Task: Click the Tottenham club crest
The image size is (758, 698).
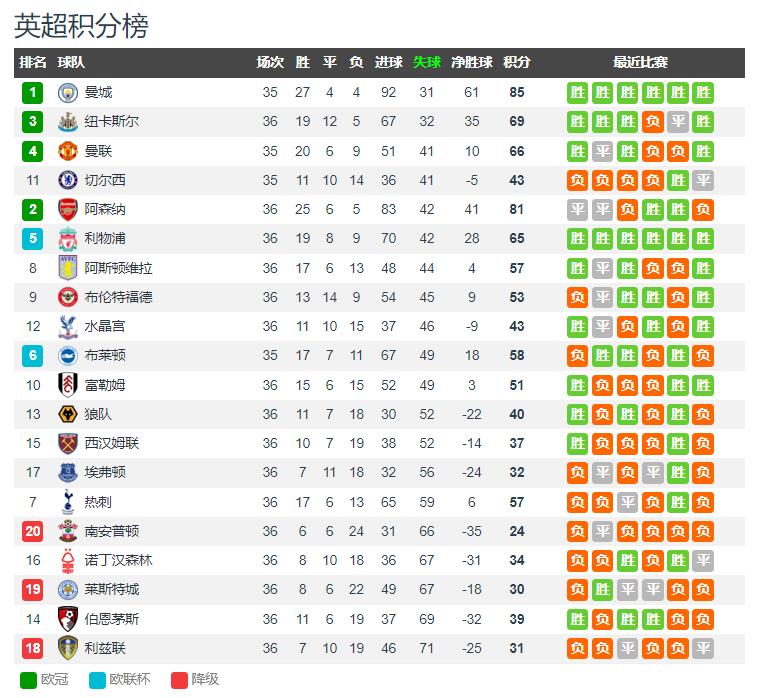Action: (68, 502)
